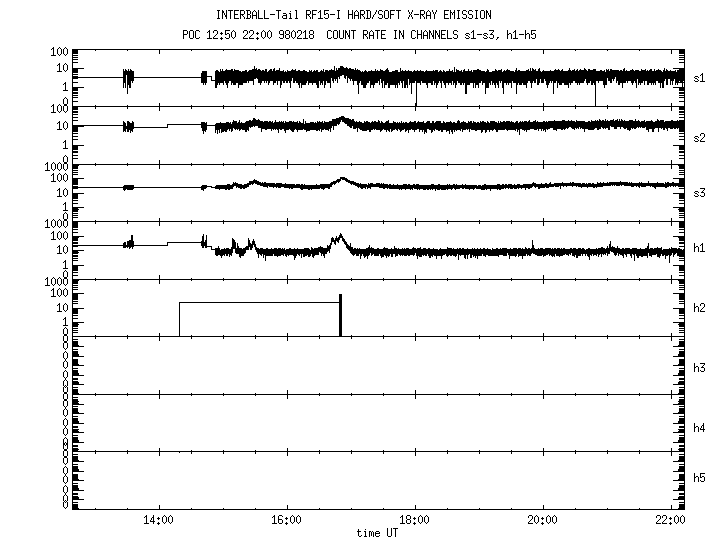
Task: Select the 20:00 time axis label
Action: (x=543, y=521)
